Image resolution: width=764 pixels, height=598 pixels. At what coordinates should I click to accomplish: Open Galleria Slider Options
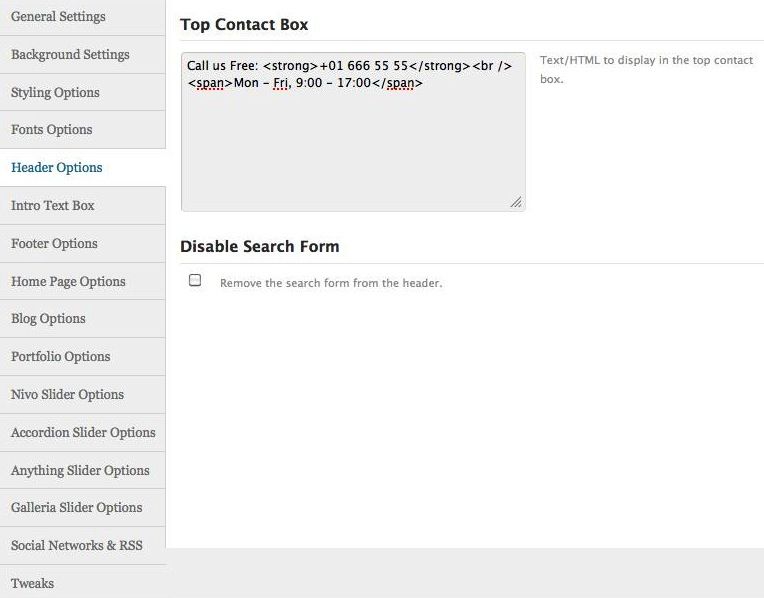(76, 507)
